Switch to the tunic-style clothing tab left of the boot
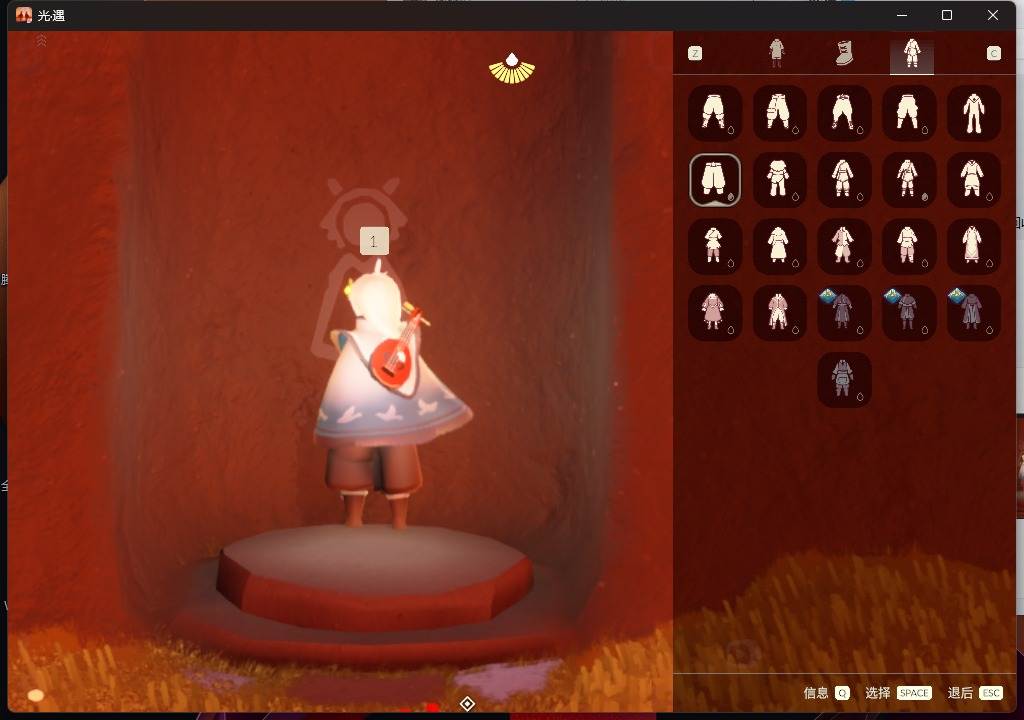1024x720 pixels. click(x=776, y=53)
